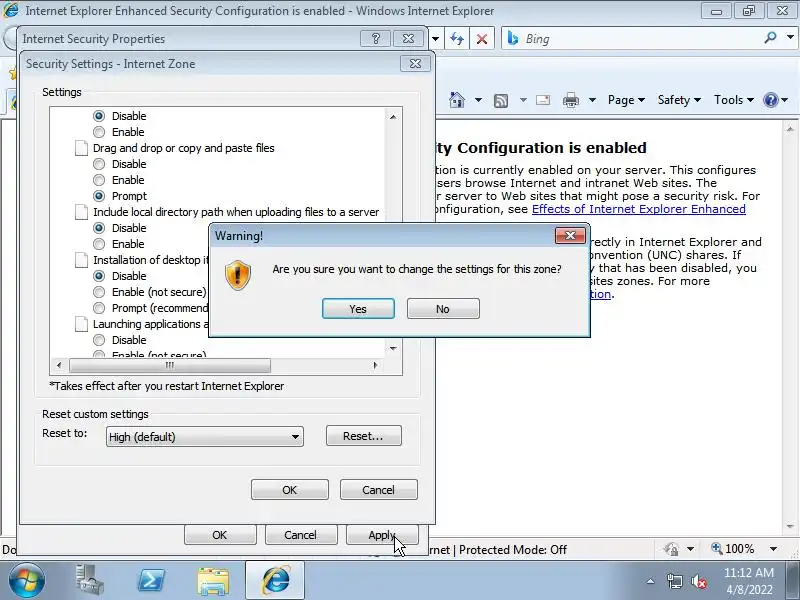Open dropdown beside status bar shield icon
This screenshot has width=800, height=600.
(x=690, y=549)
